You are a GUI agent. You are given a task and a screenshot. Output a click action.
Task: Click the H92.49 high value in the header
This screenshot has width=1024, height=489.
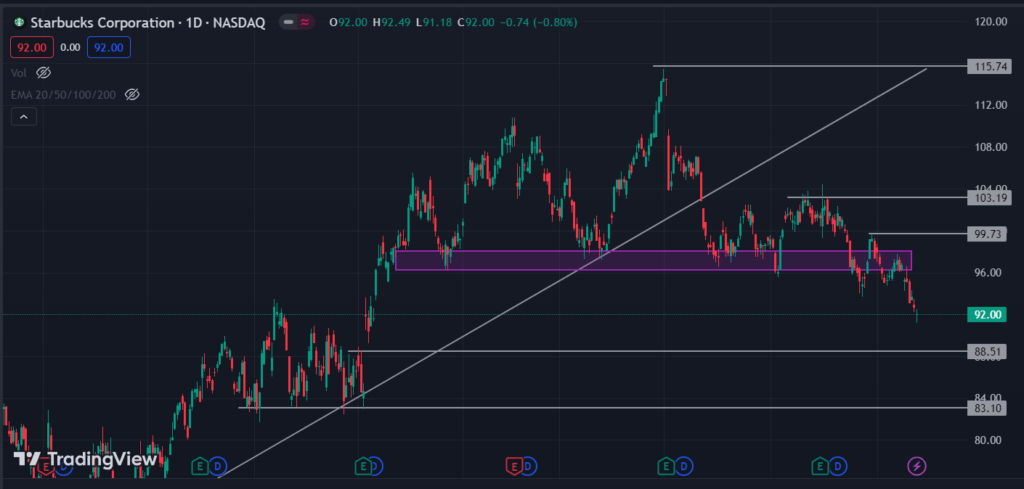click(x=391, y=22)
